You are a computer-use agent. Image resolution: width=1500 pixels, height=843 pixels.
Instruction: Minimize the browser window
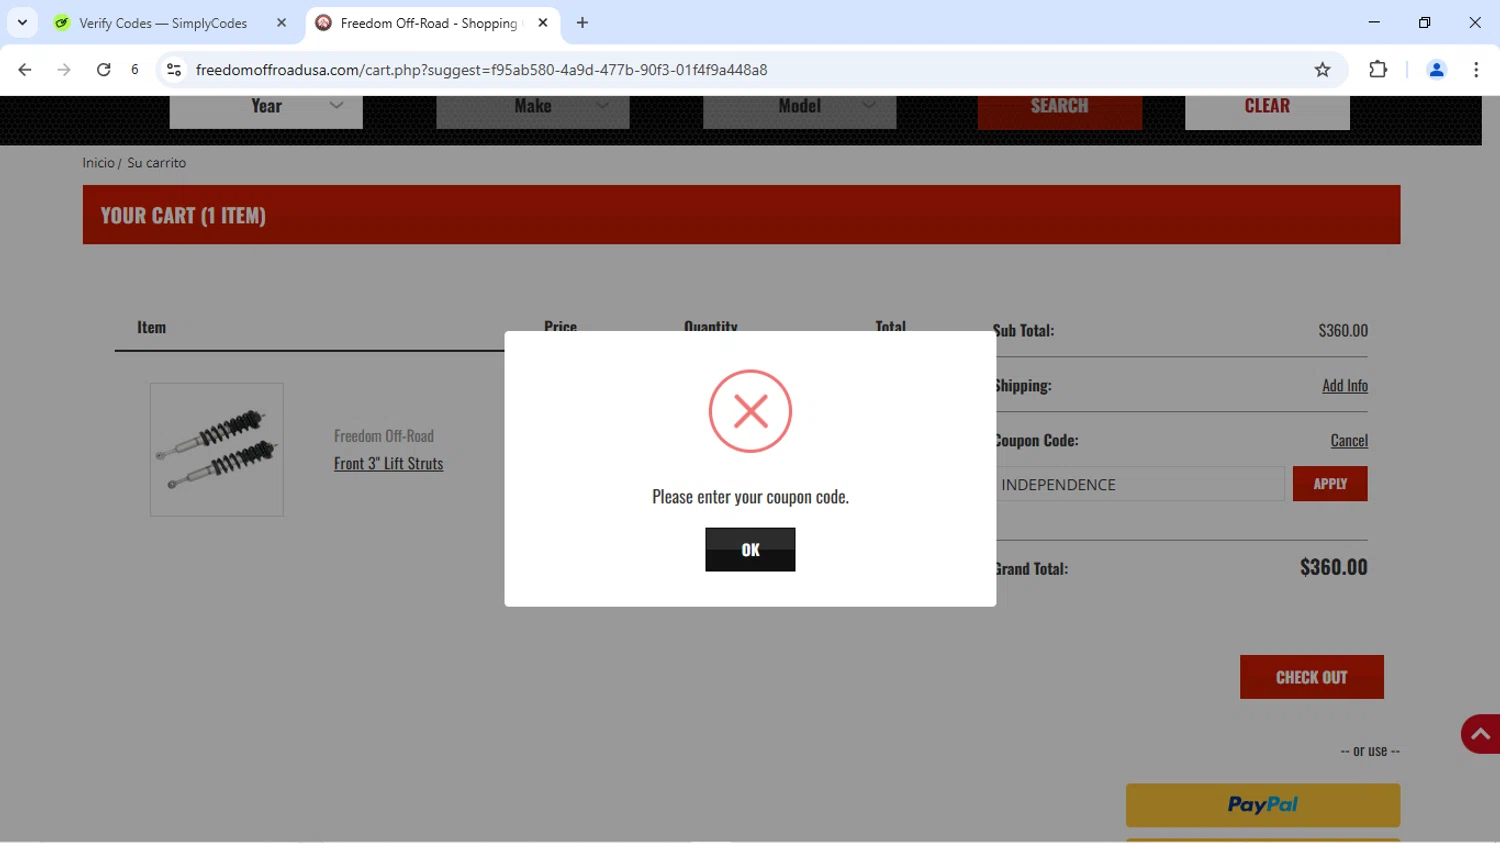coord(1374,22)
